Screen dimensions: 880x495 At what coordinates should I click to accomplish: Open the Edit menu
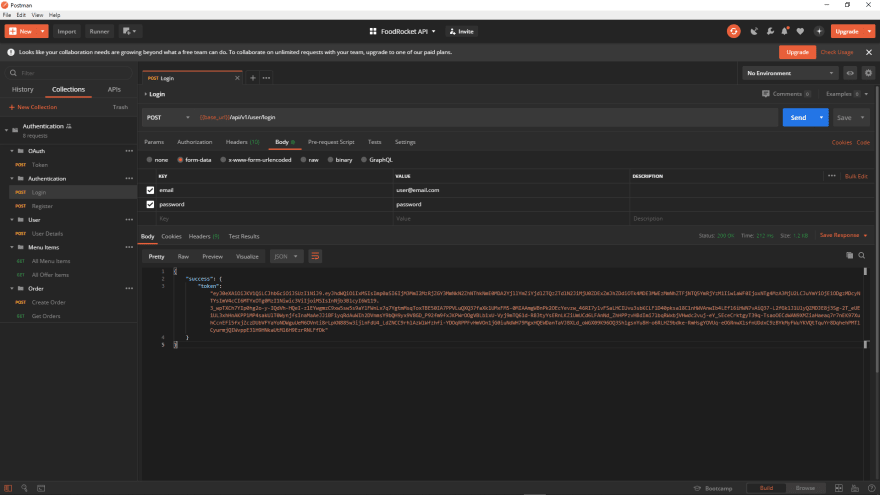pyautogui.click(x=21, y=15)
